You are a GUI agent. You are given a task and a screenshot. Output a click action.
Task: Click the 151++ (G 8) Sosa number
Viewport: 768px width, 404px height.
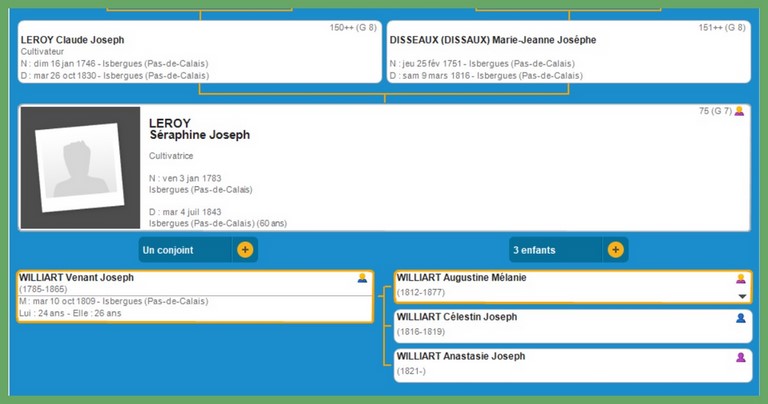722,27
